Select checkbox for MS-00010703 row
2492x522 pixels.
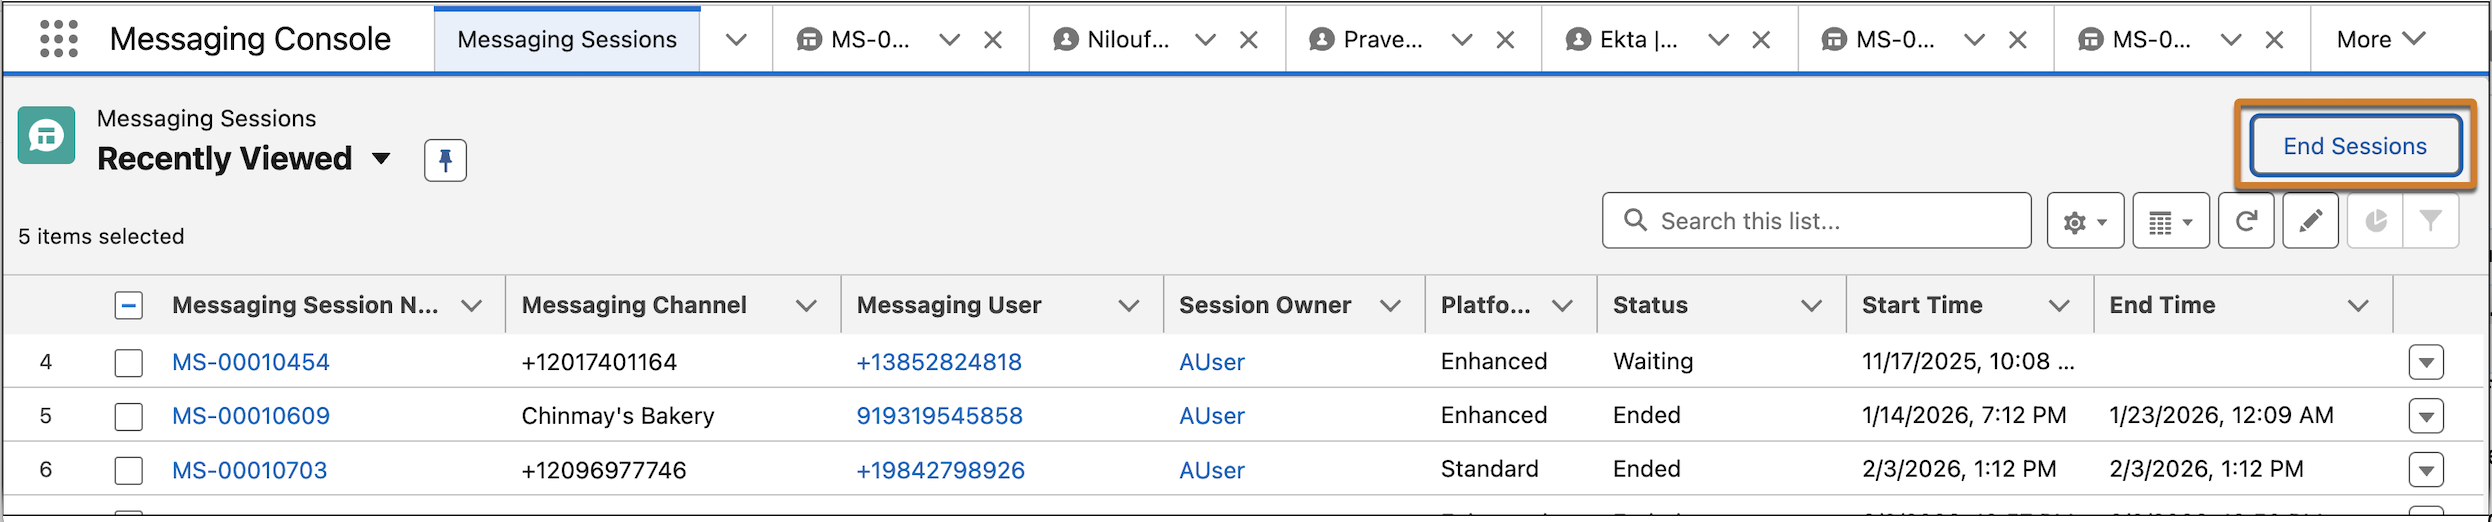tap(129, 470)
